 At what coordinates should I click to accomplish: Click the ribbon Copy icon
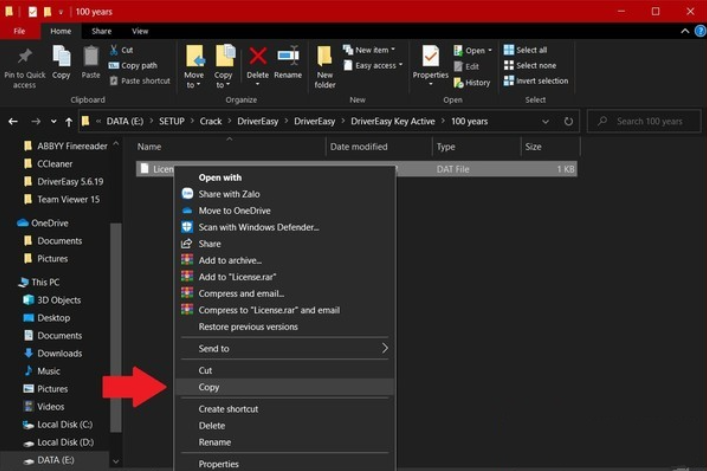(x=61, y=56)
